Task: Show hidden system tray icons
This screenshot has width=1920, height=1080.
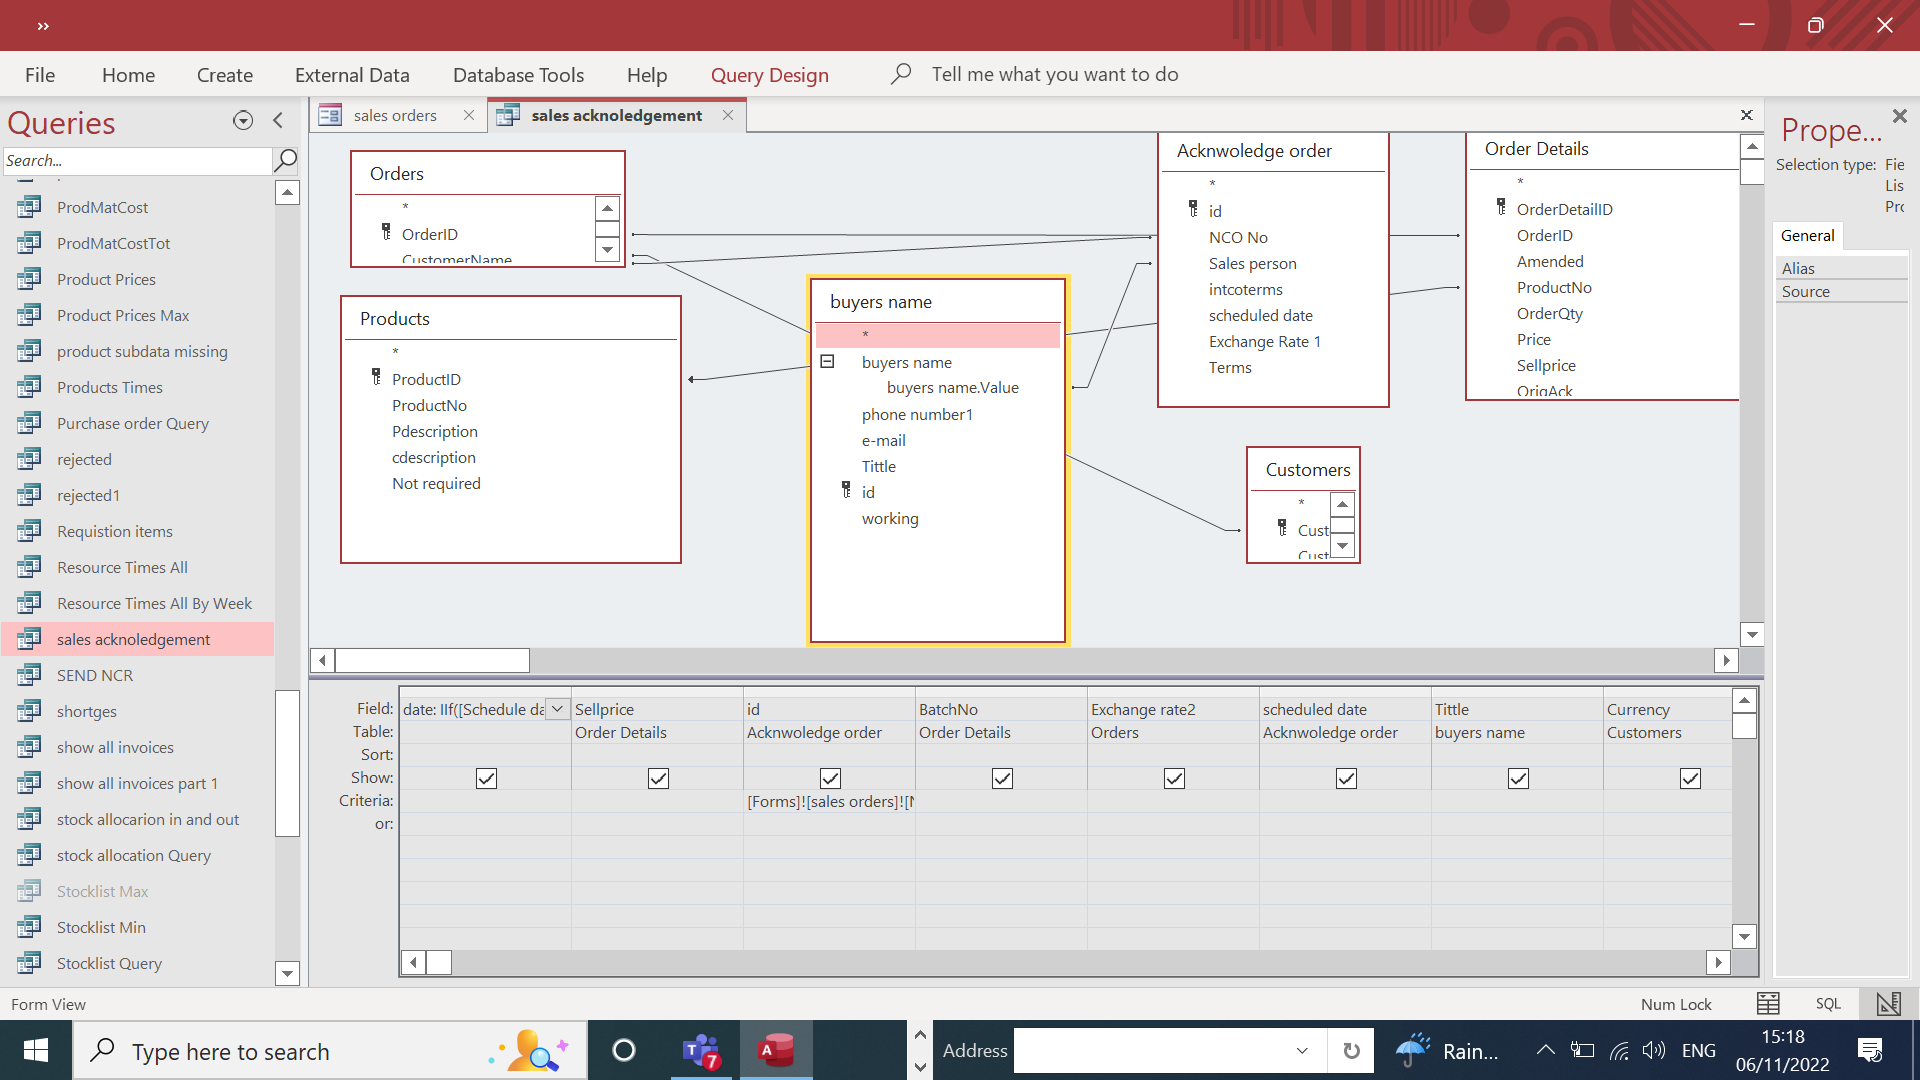Action: tap(1545, 1050)
